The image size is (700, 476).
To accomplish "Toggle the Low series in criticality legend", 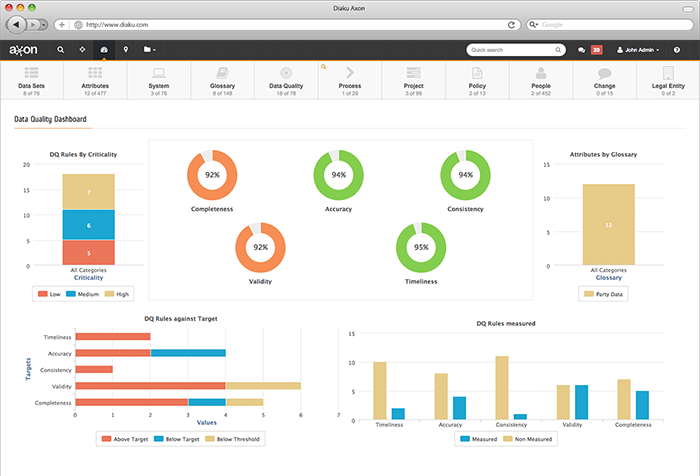I will click(x=51, y=294).
